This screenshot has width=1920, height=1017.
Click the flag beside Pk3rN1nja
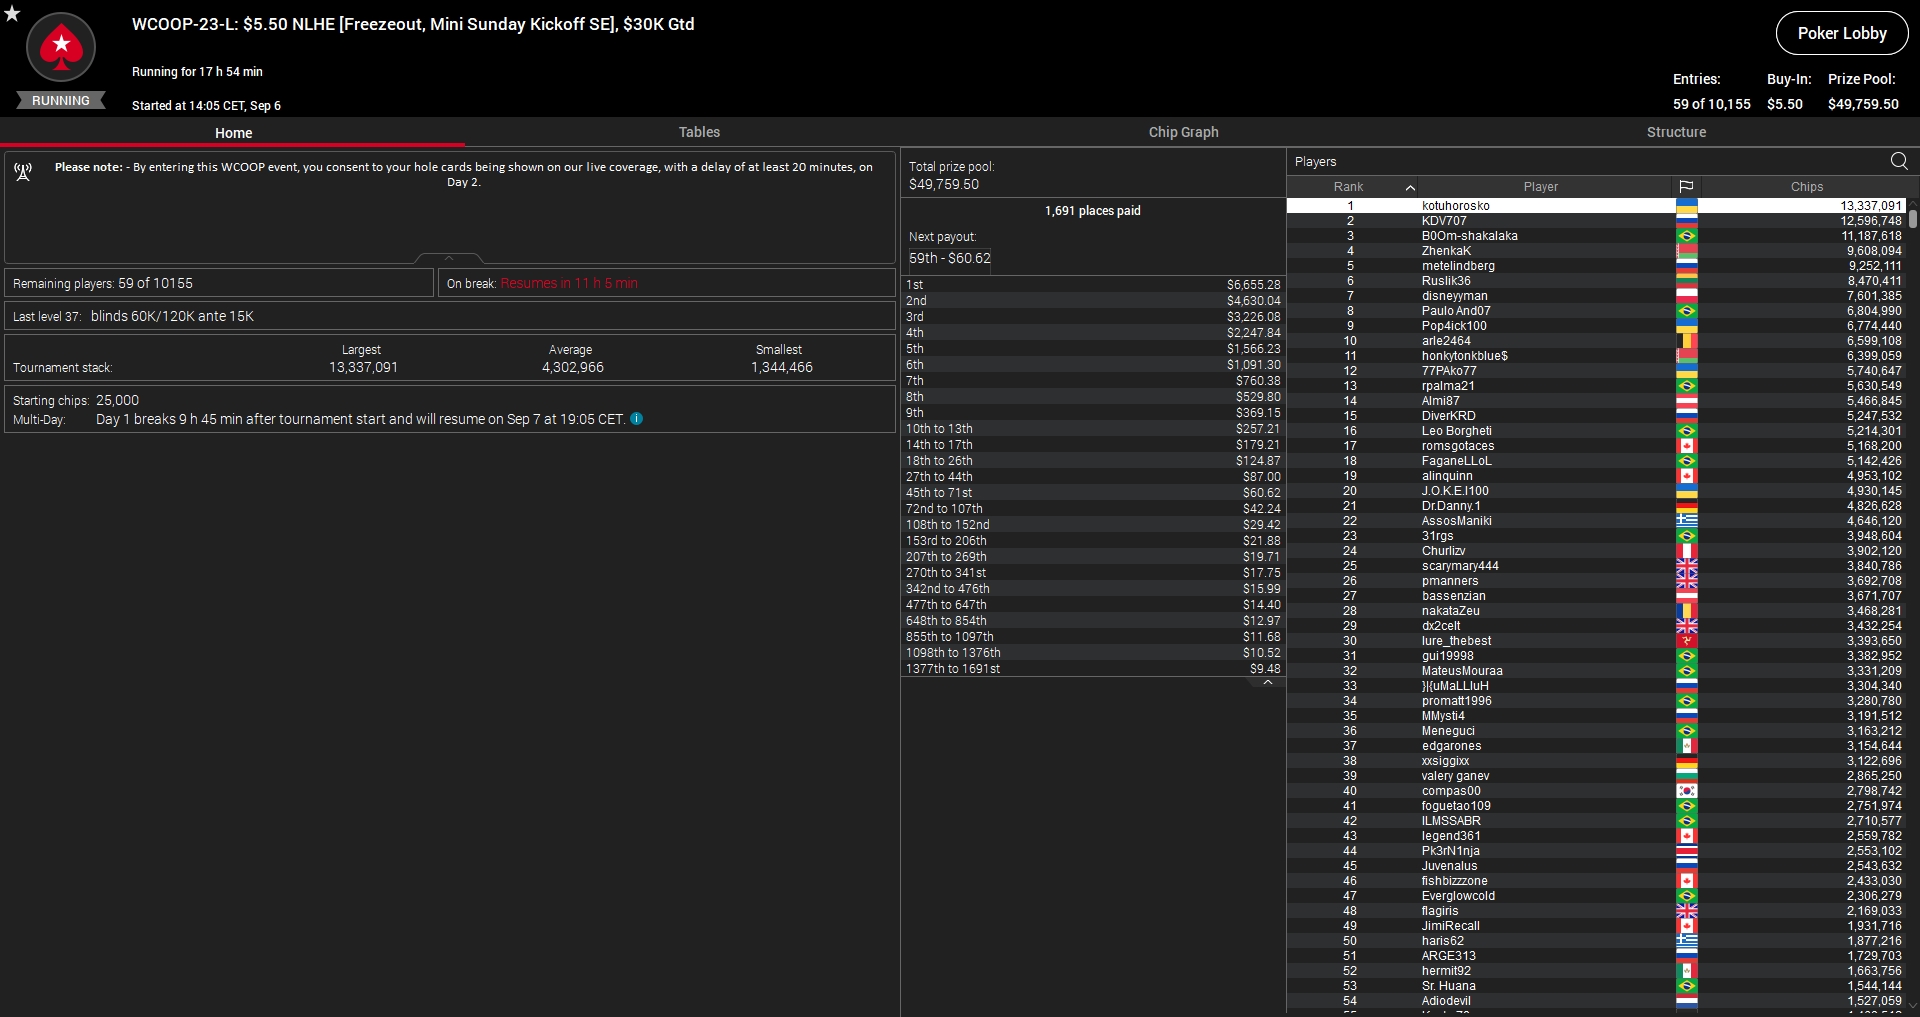1687,851
